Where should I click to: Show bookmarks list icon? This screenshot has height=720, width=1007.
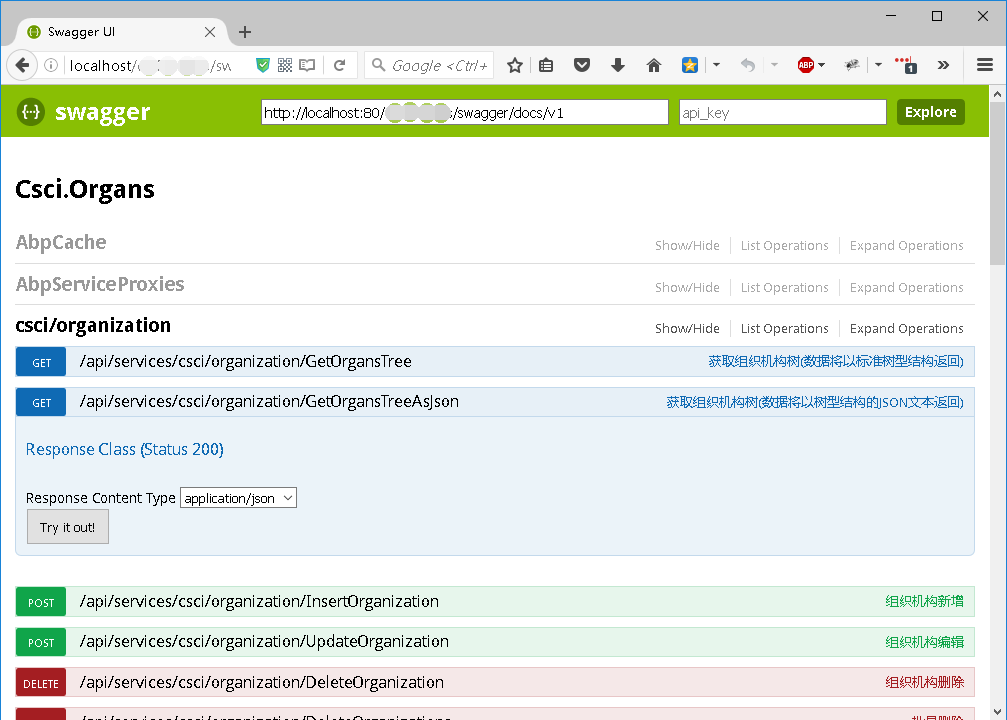pyautogui.click(x=546, y=65)
